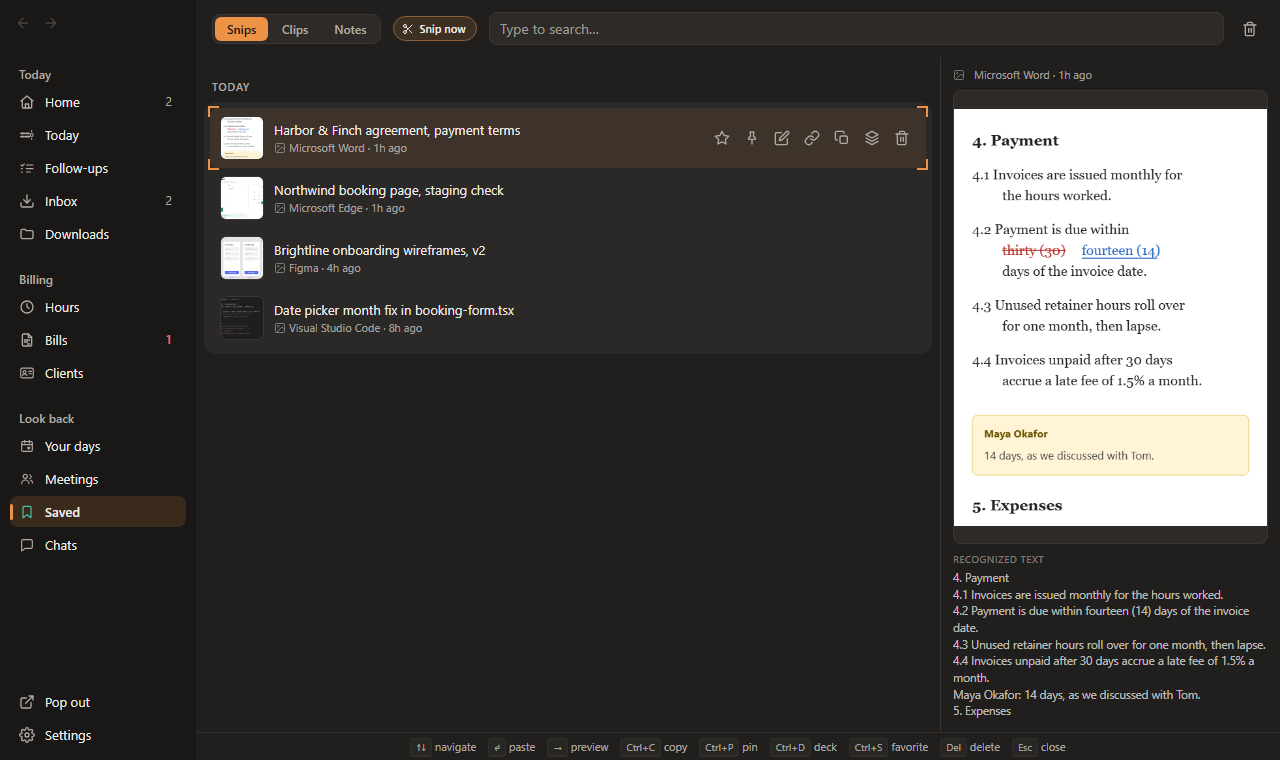Image resolution: width=1280 pixels, height=760 pixels.
Task: Open Home in the sidebar
Action: (x=98, y=102)
